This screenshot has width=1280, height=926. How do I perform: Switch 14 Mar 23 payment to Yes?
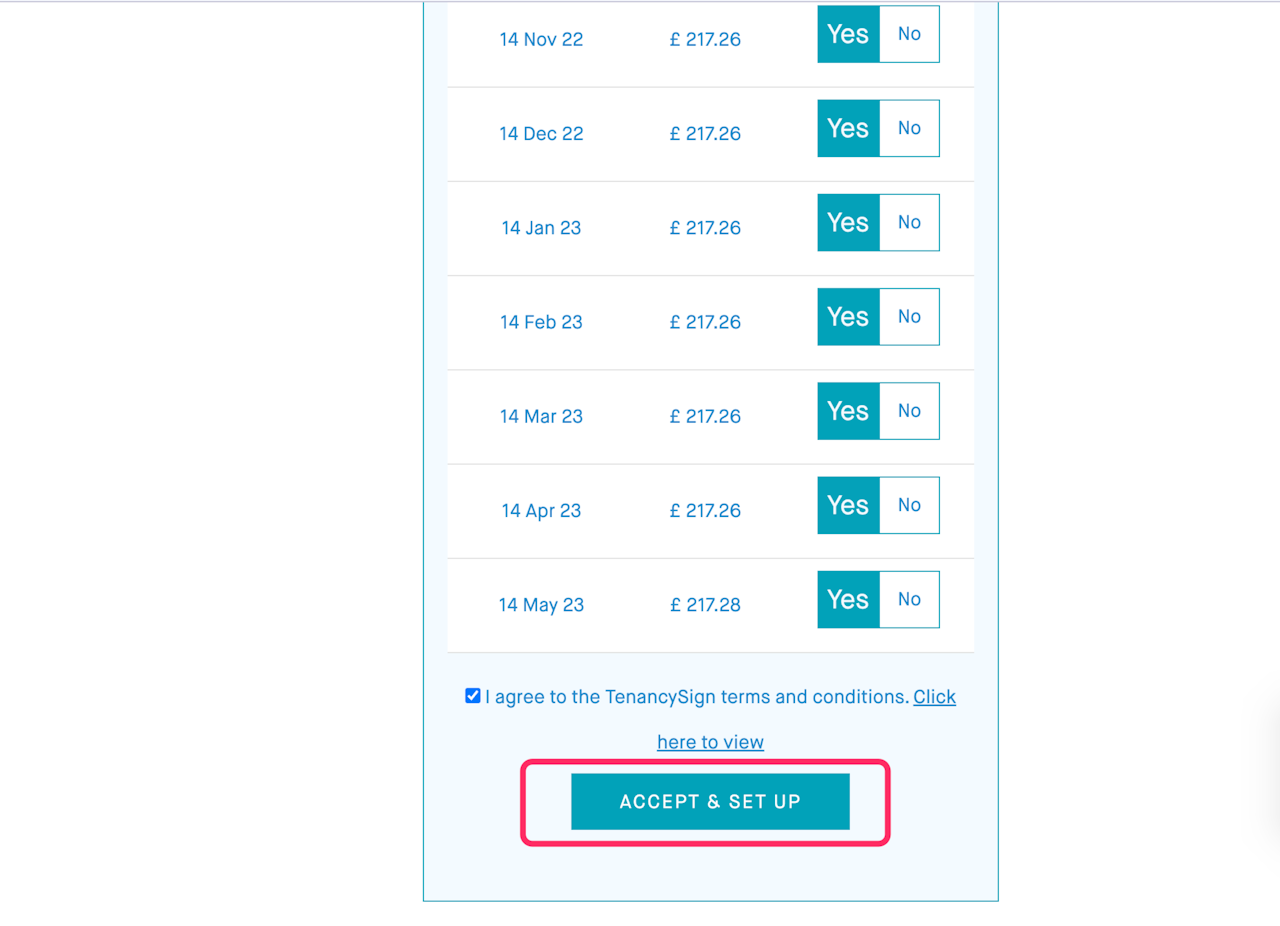[848, 411]
